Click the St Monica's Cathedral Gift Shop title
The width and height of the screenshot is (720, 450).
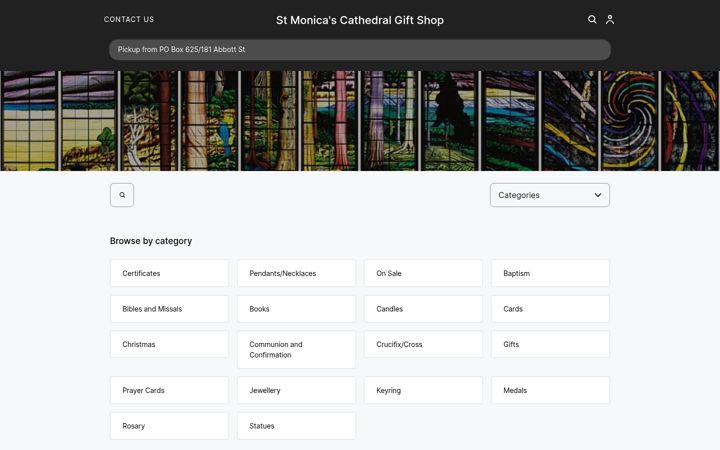pyautogui.click(x=360, y=20)
